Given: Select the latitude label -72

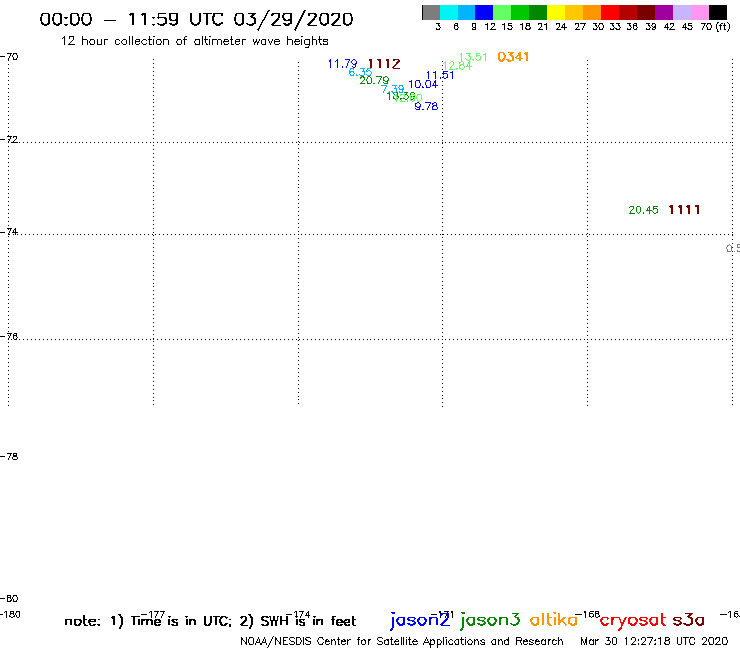Looking at the screenshot, I should [x=9, y=140].
